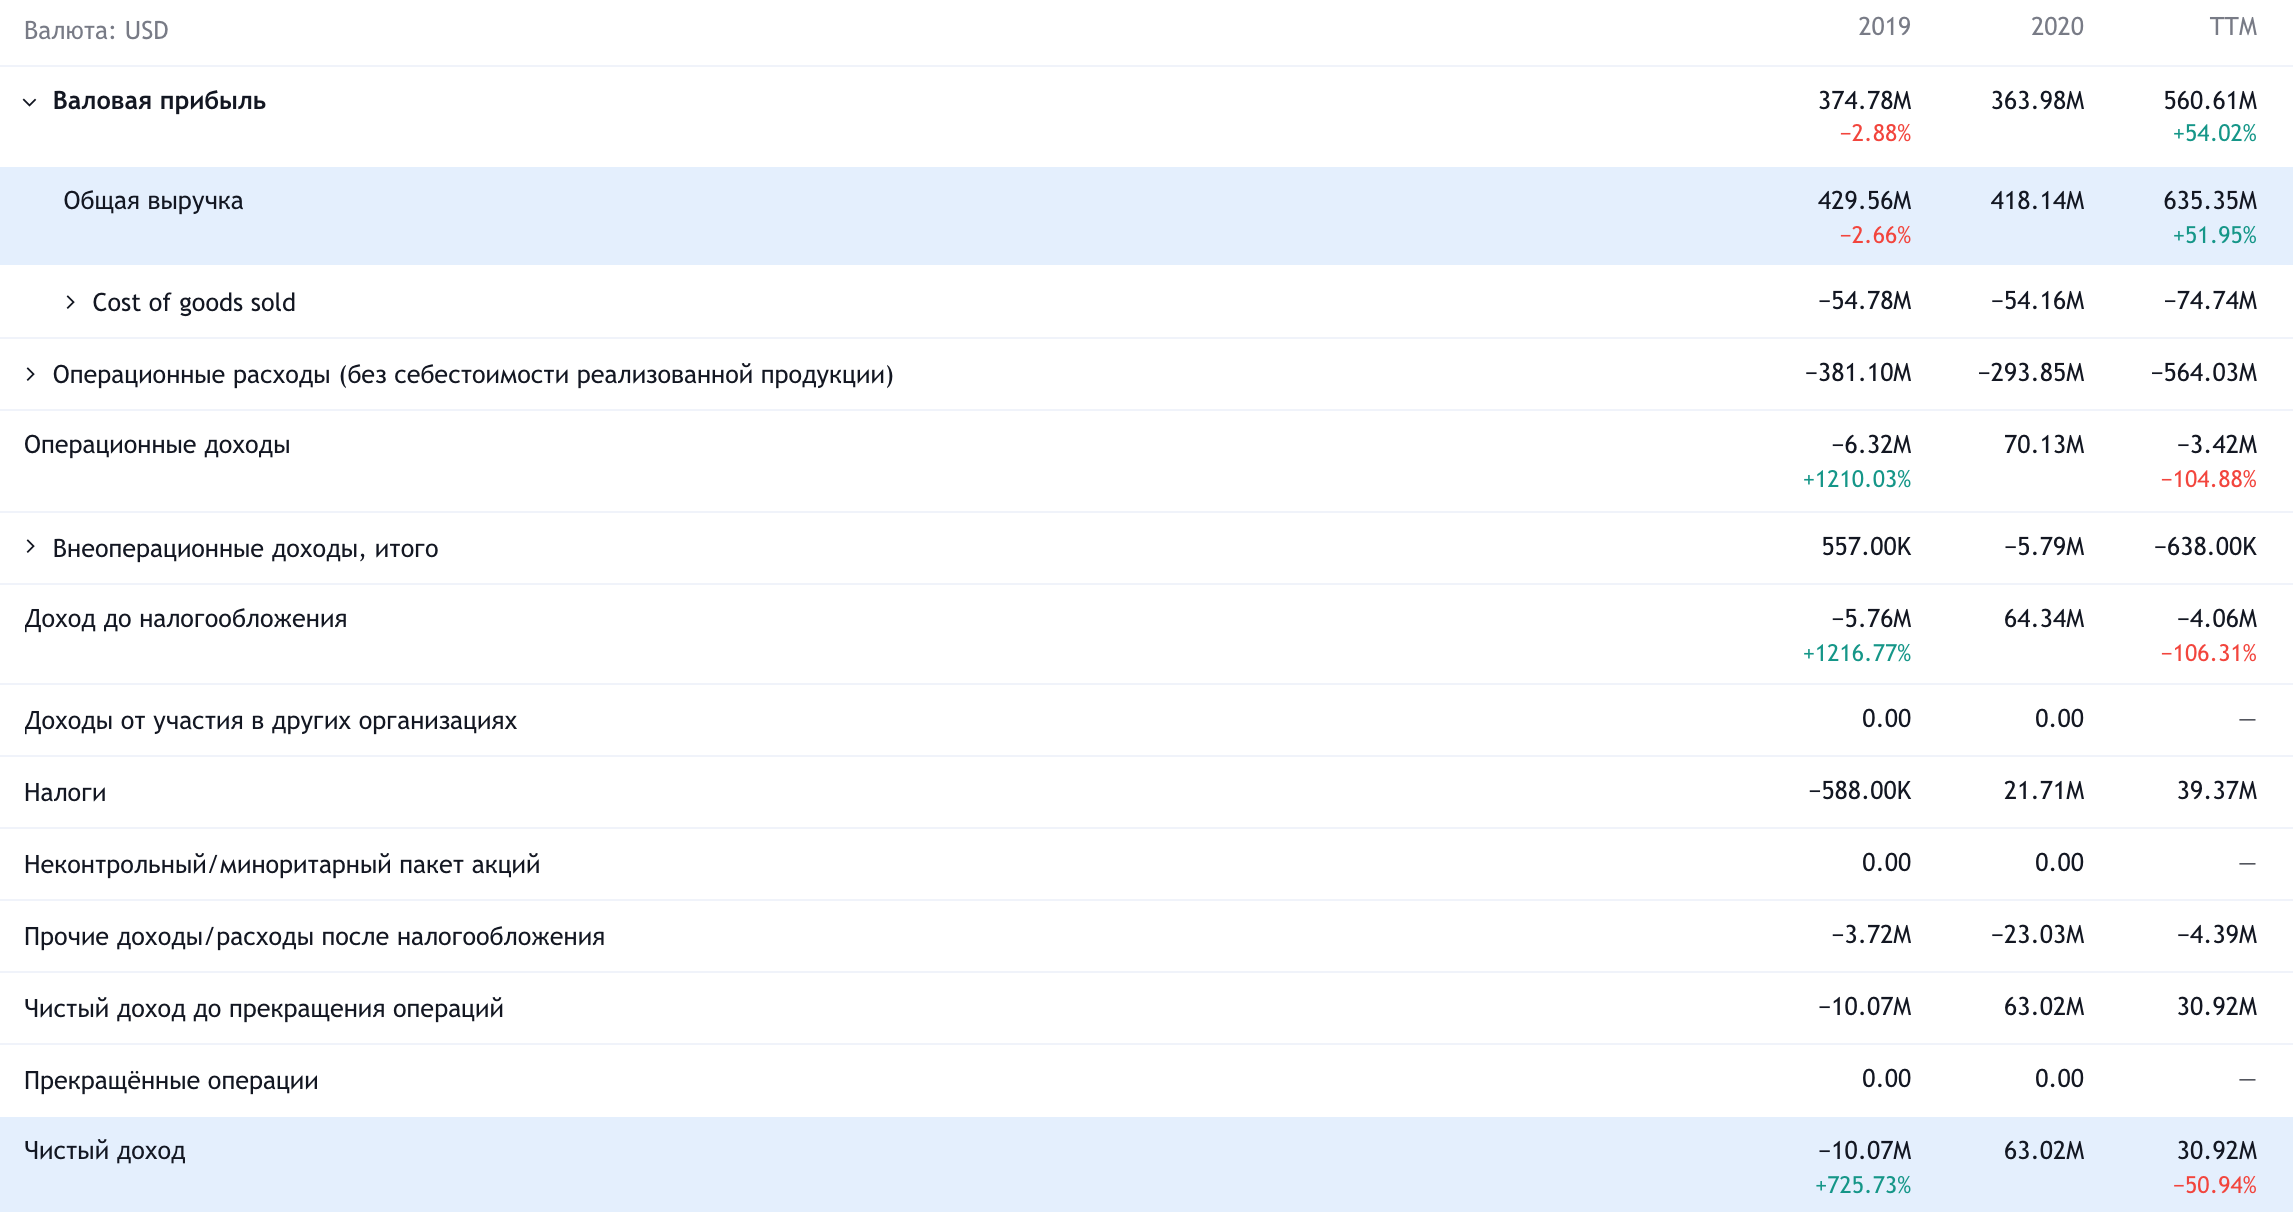Click operating expenses TTM value −564.03M

coord(2204,373)
